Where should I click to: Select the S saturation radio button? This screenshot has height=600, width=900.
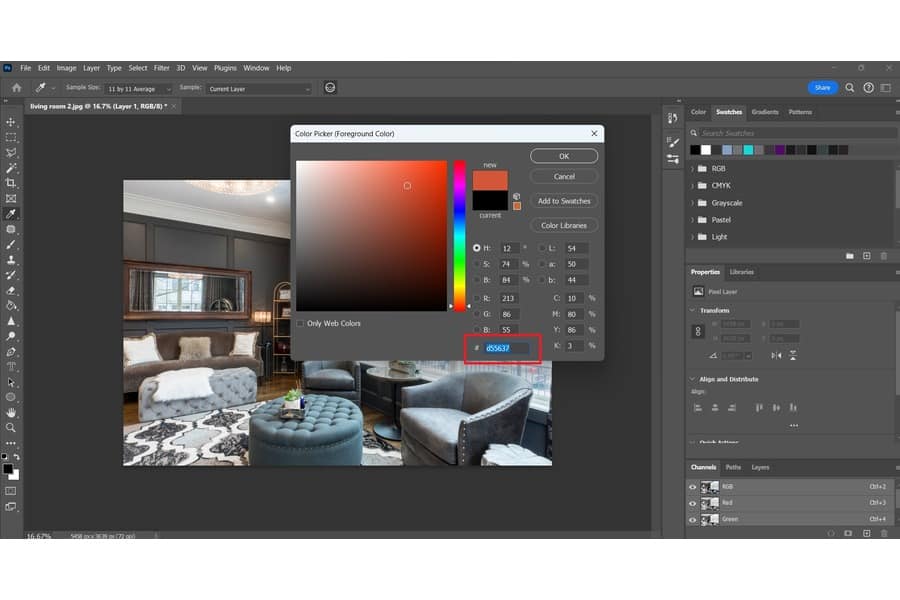point(476,264)
